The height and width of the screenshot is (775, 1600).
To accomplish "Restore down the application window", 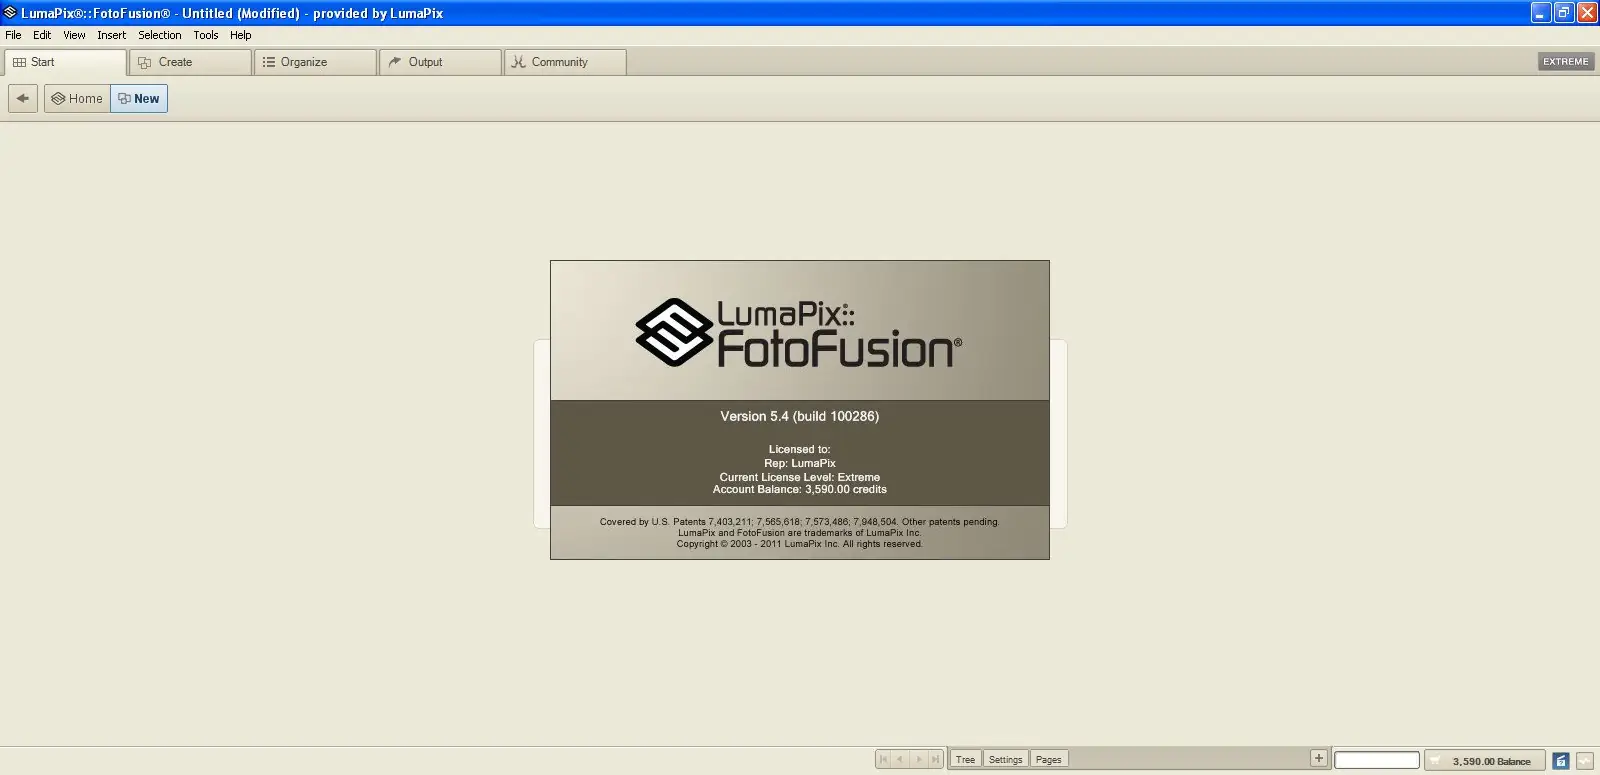I will (1564, 13).
